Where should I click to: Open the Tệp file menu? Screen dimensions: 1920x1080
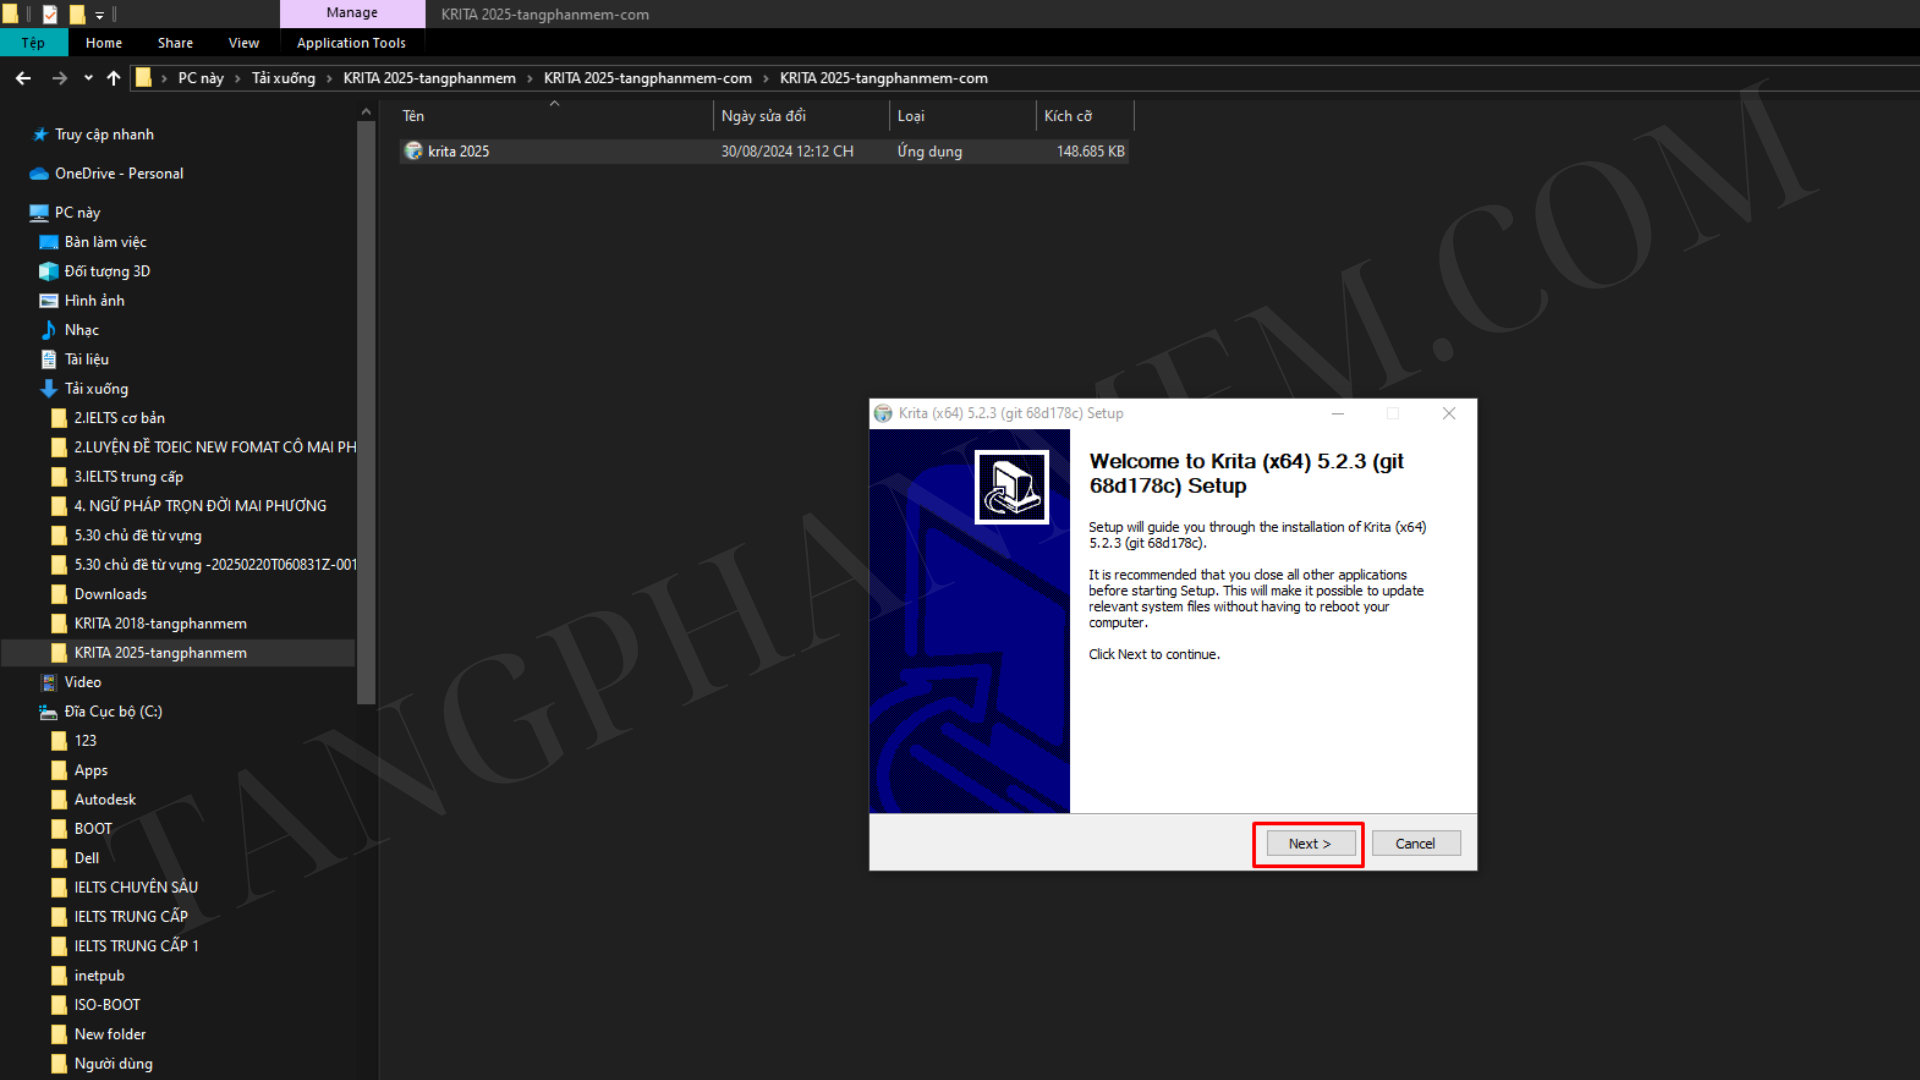click(x=33, y=43)
